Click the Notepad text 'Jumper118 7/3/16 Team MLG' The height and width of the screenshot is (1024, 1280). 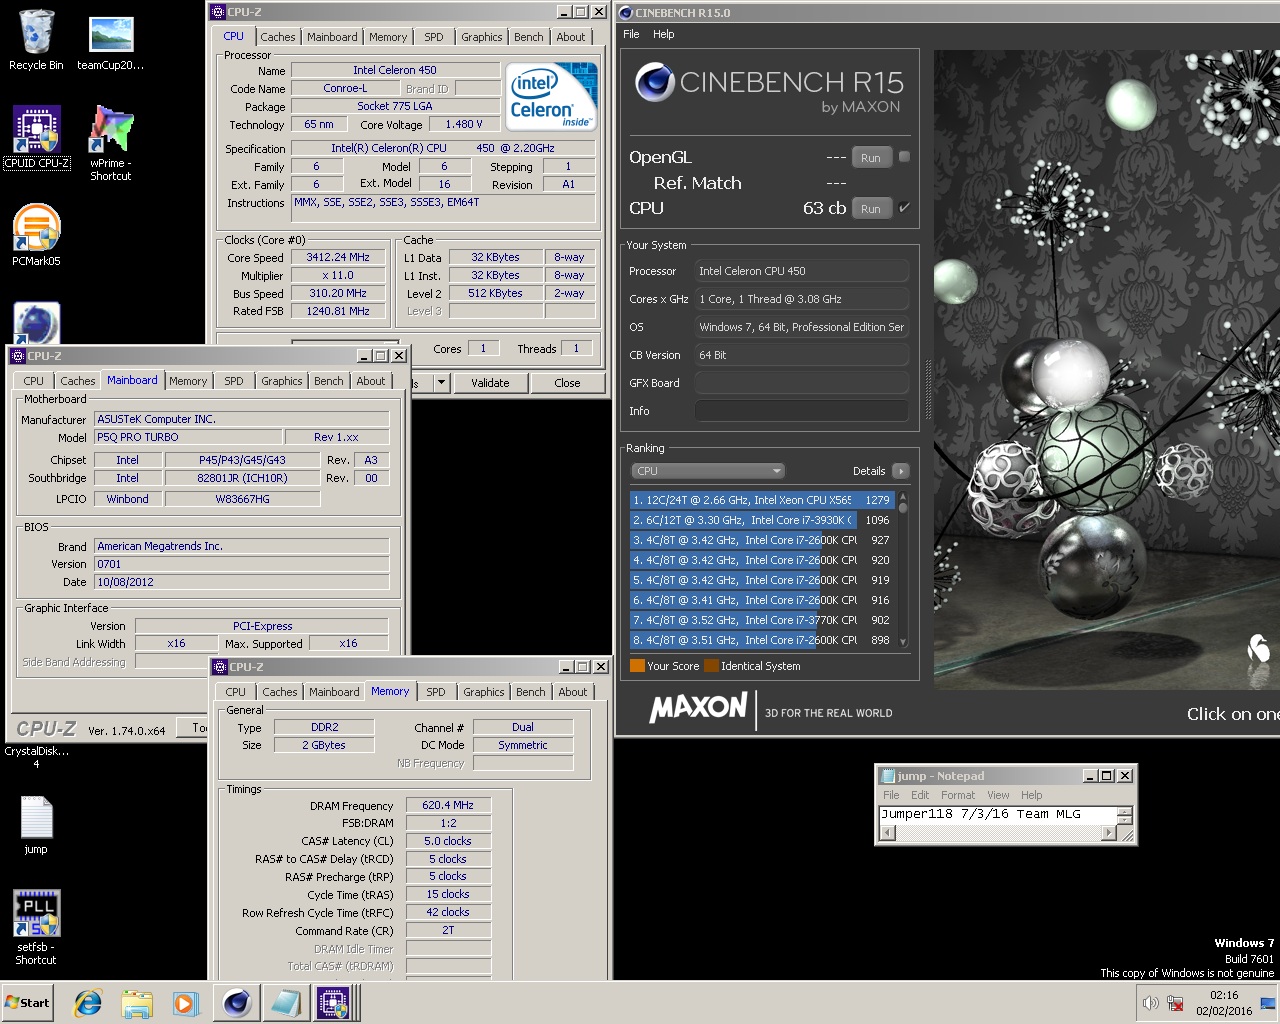(980, 814)
